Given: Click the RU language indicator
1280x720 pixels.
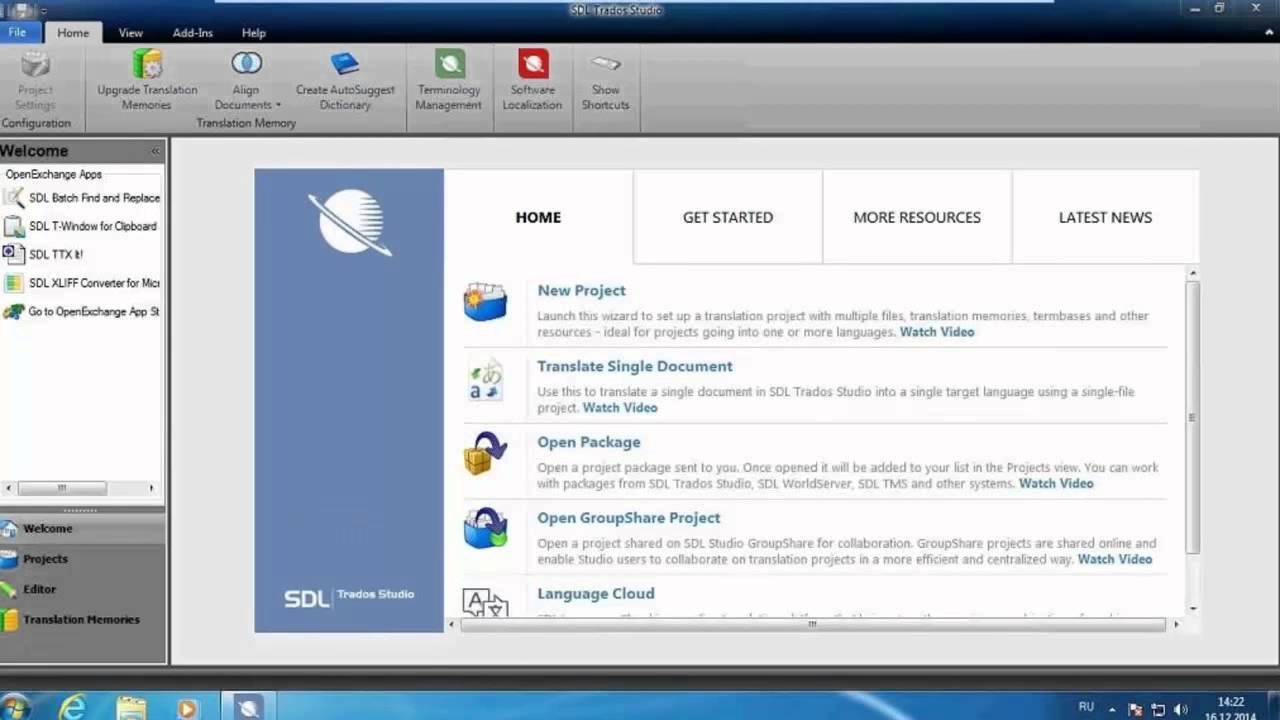Looking at the screenshot, I should tap(1086, 706).
